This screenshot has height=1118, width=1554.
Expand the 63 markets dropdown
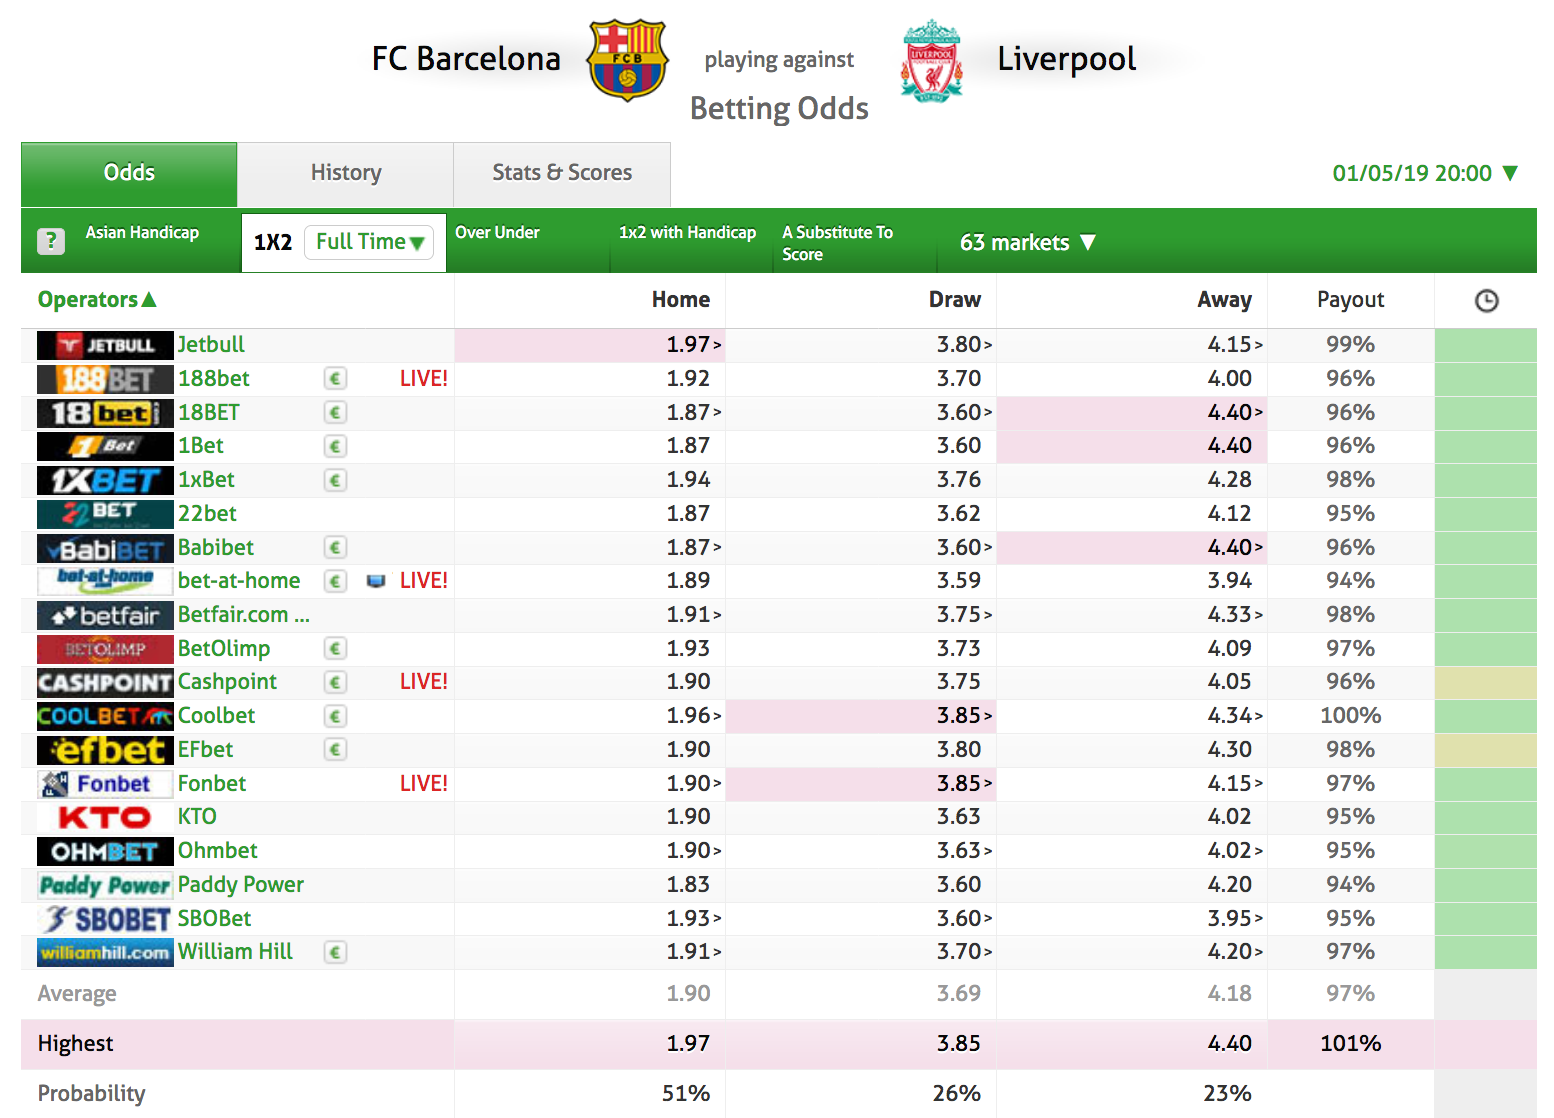tap(1028, 242)
